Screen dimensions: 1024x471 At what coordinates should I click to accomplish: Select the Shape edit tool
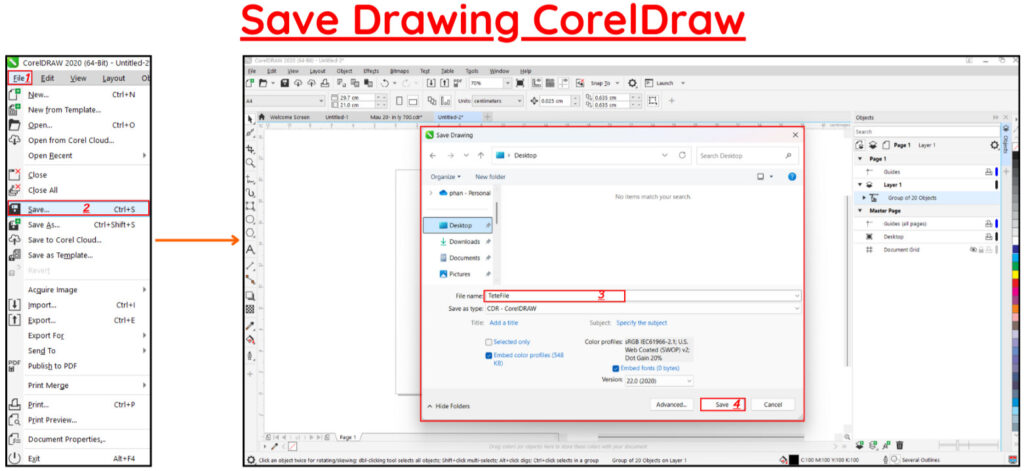pyautogui.click(x=250, y=133)
